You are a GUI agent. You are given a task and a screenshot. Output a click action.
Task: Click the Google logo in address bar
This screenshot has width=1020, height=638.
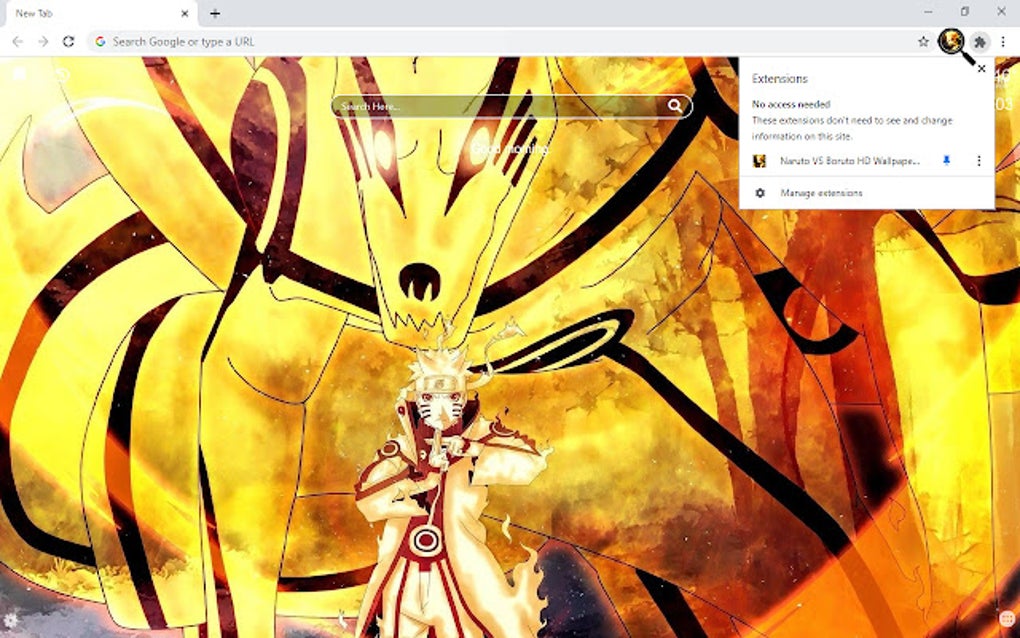click(x=100, y=42)
